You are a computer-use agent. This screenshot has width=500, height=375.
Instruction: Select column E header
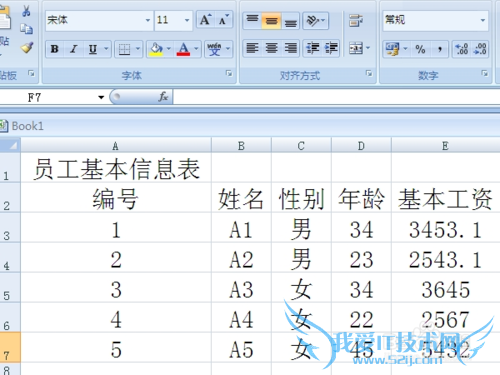coord(446,146)
